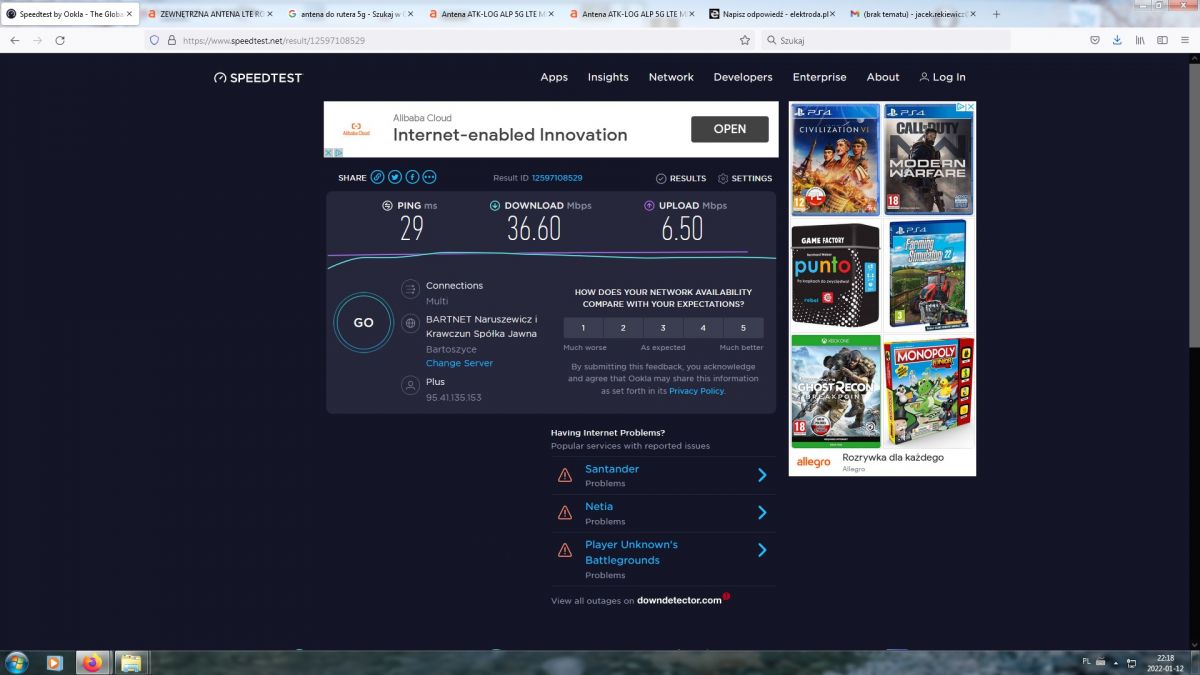1200x675 pixels.
Task: Copy the share link via chain icon
Action: pos(377,176)
